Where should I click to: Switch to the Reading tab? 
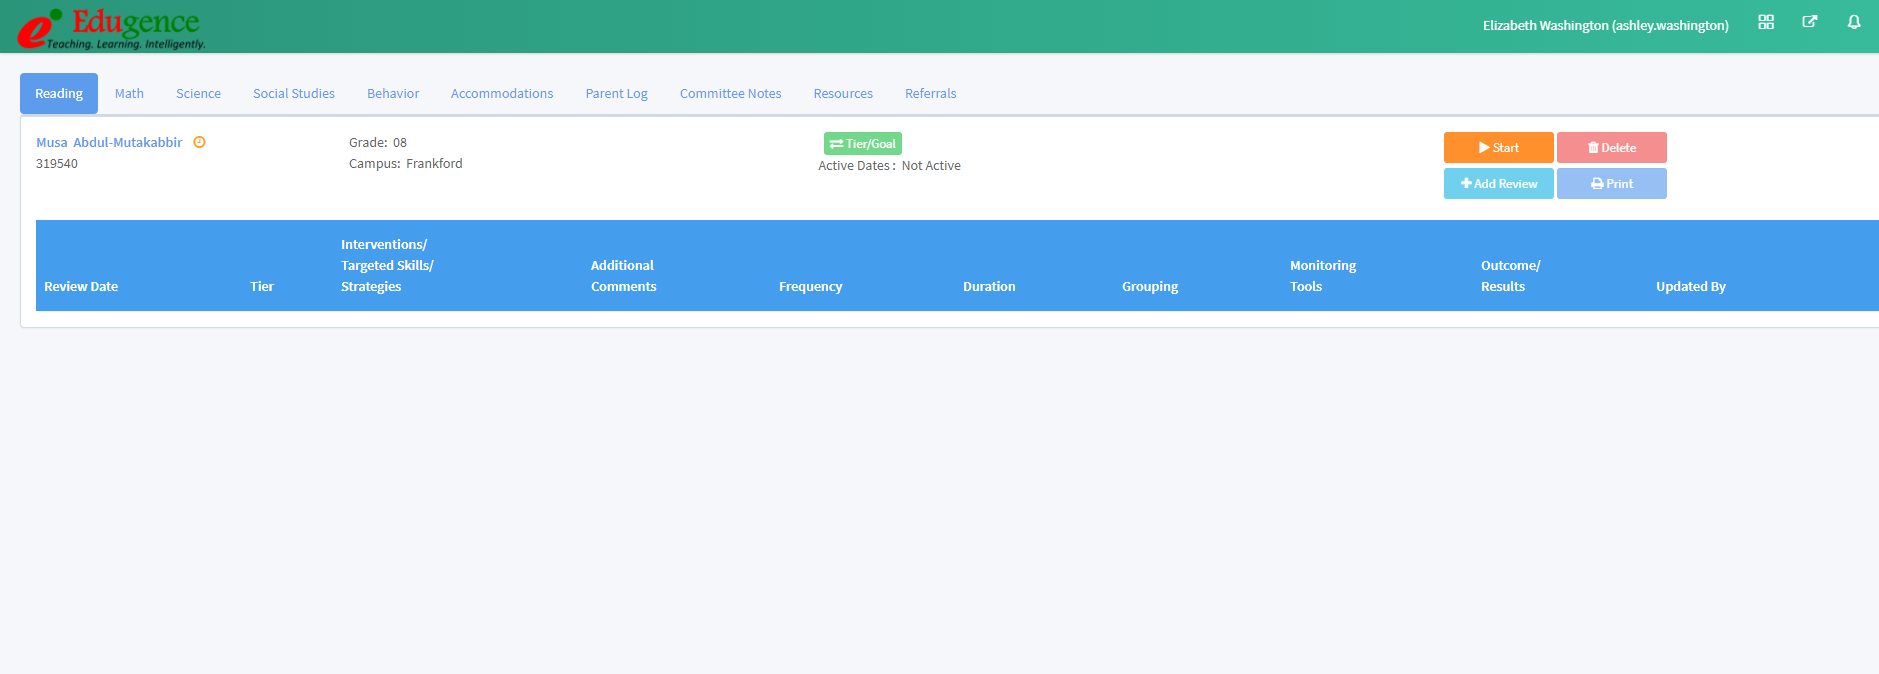click(x=59, y=94)
